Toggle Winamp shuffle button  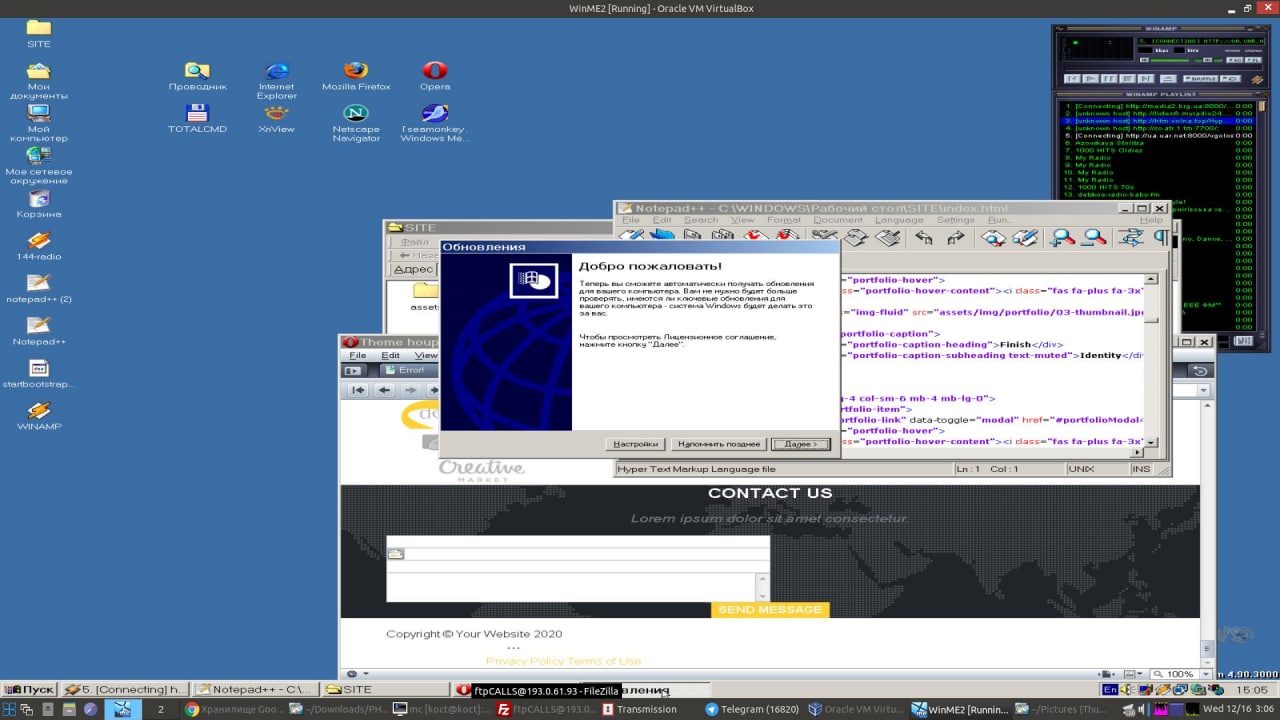tap(1201, 78)
